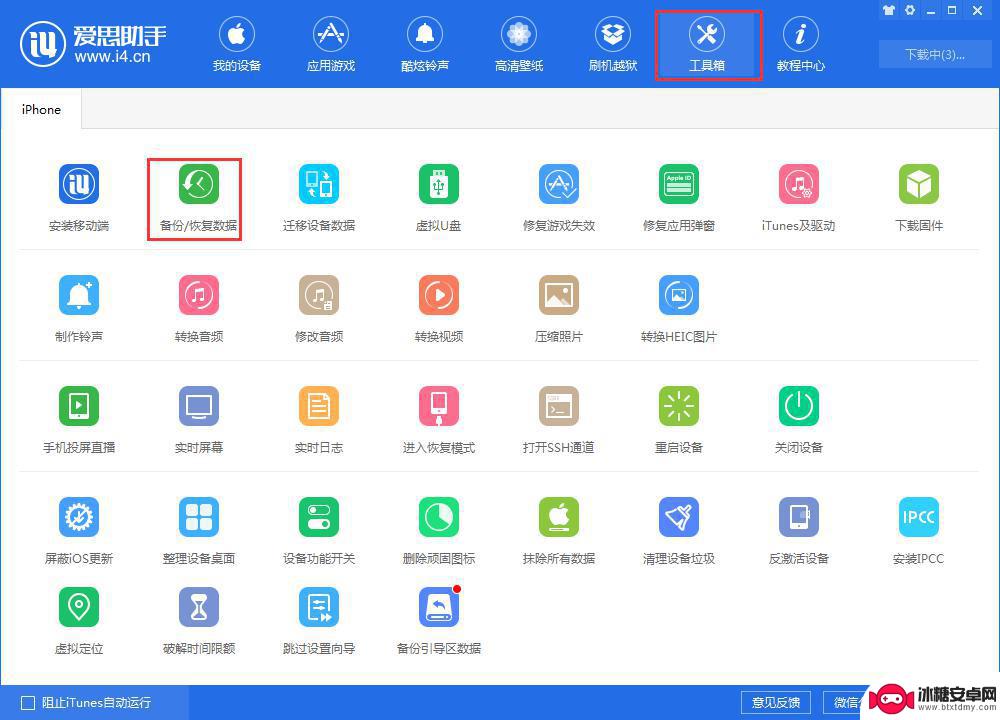Open 虚拟定位 tool
This screenshot has height=720, width=1000.
tap(79, 621)
